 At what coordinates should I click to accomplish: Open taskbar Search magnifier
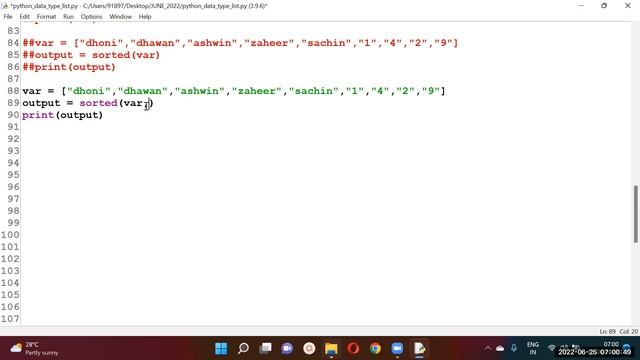(x=243, y=349)
